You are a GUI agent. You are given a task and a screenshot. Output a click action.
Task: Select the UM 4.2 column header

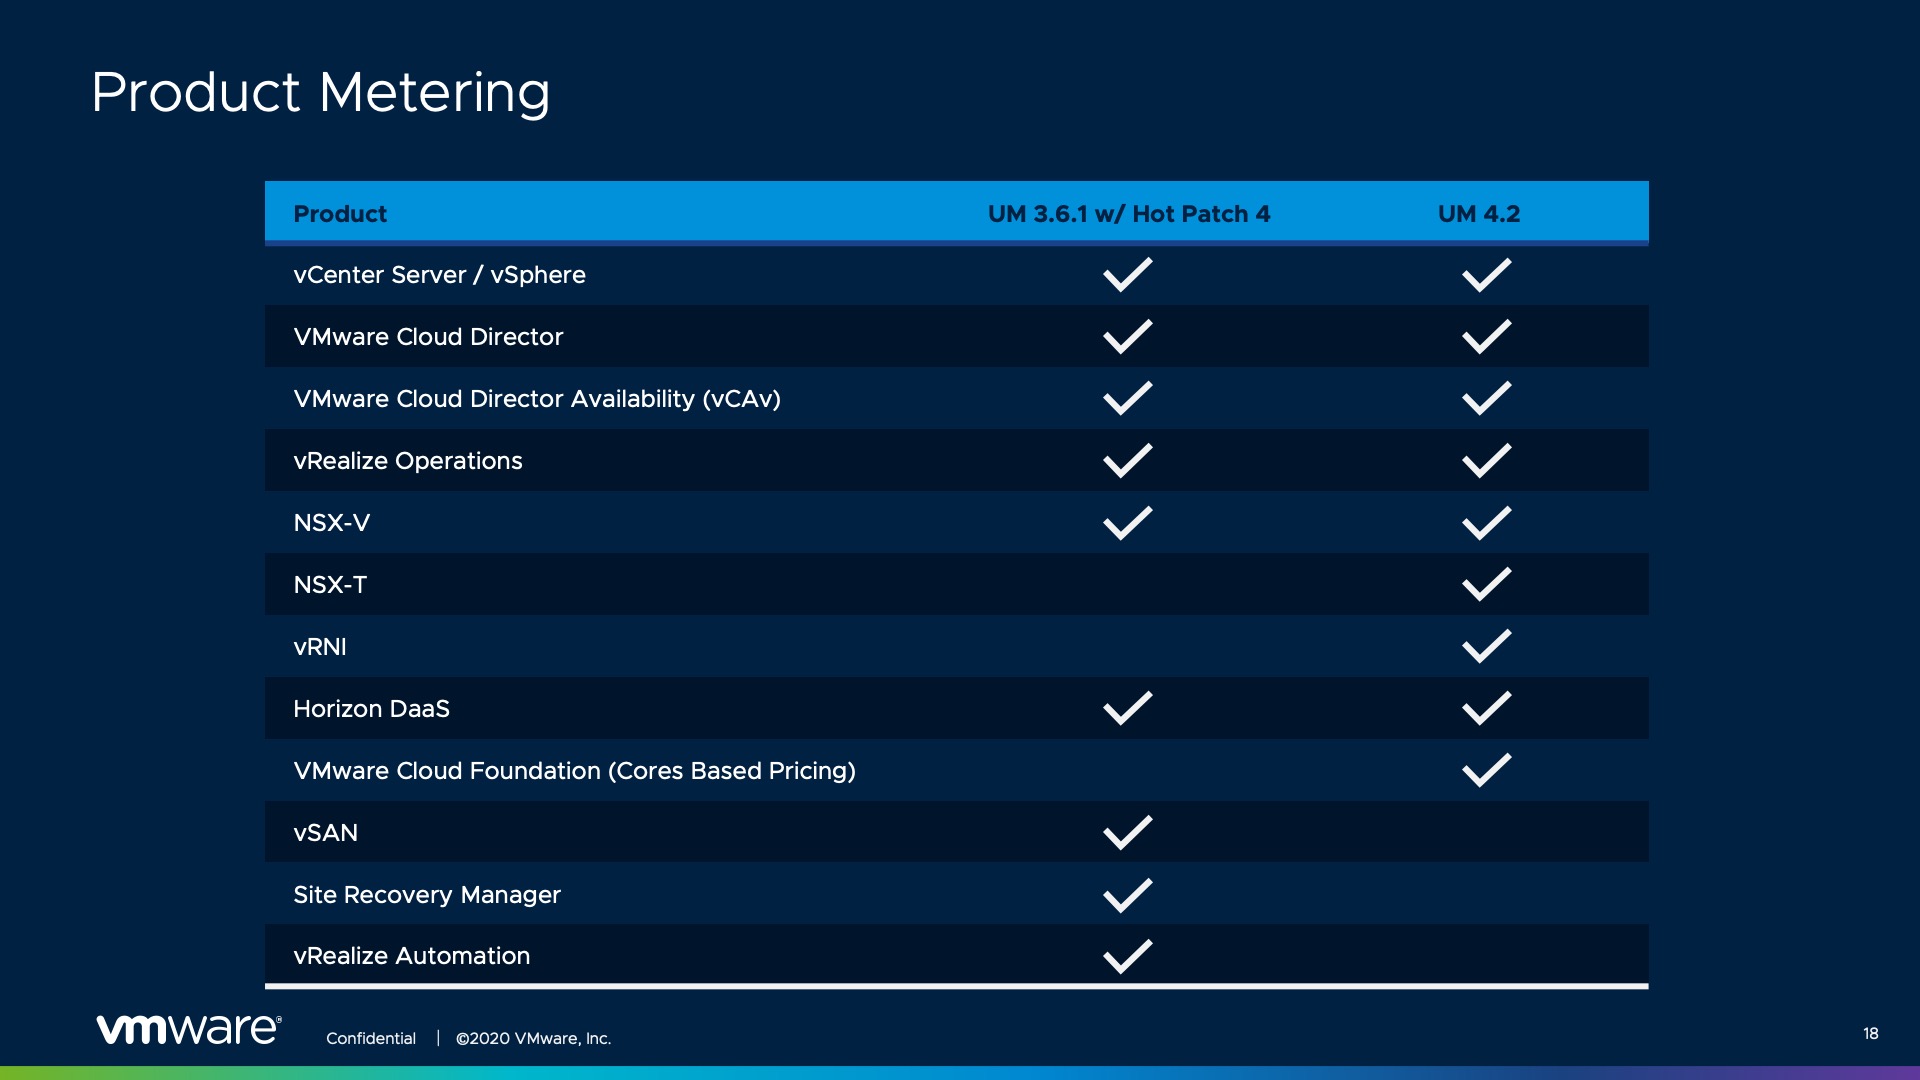click(1478, 214)
